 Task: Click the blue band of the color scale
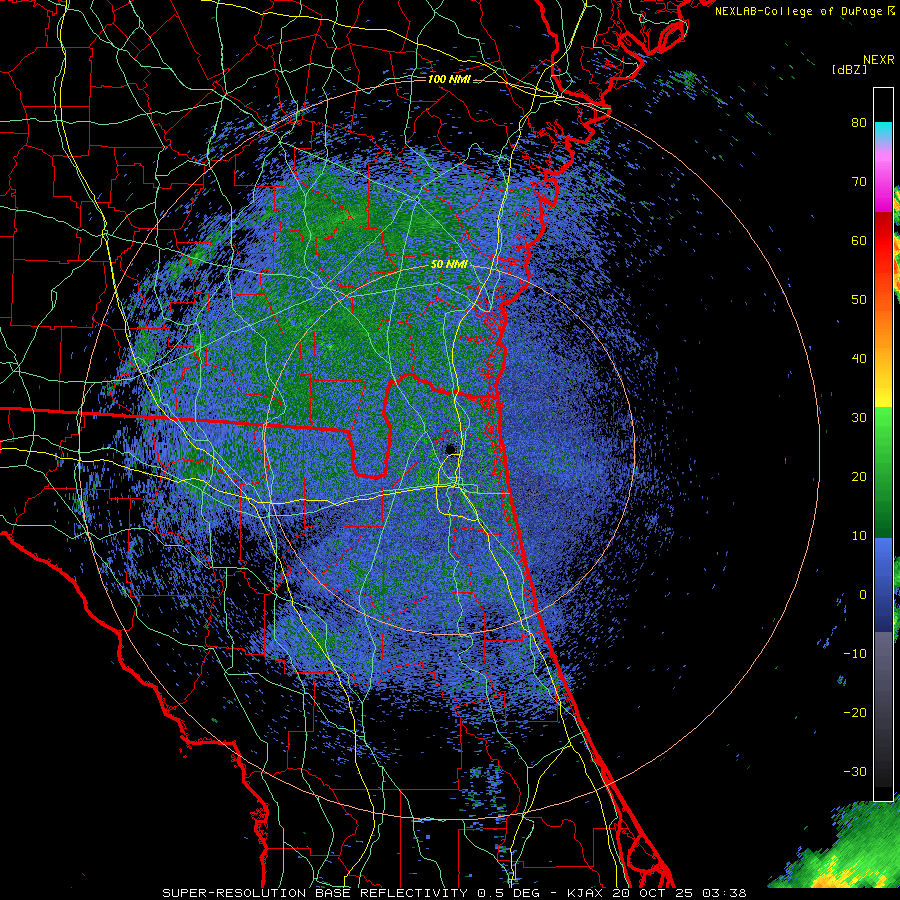click(x=883, y=584)
